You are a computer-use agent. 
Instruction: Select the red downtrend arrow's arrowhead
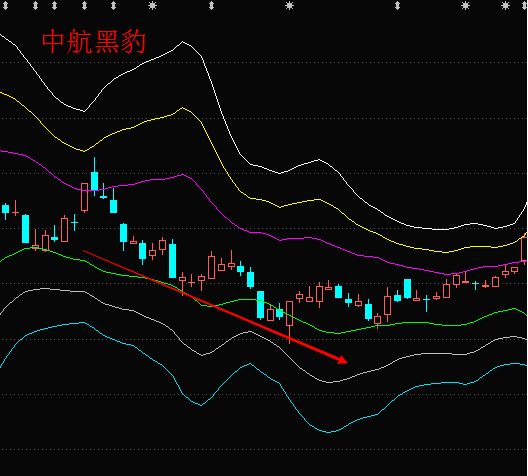(x=342, y=360)
